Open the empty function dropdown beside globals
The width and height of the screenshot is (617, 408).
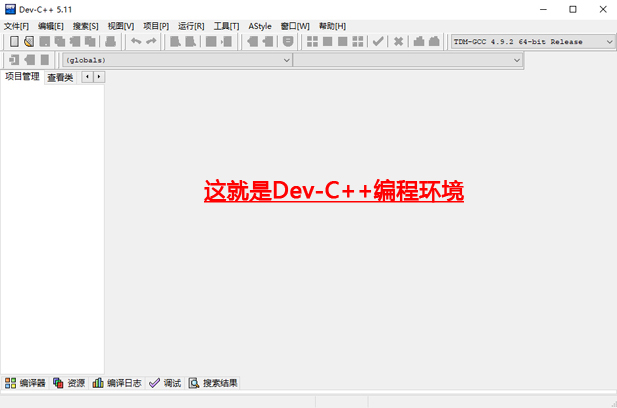pos(408,60)
